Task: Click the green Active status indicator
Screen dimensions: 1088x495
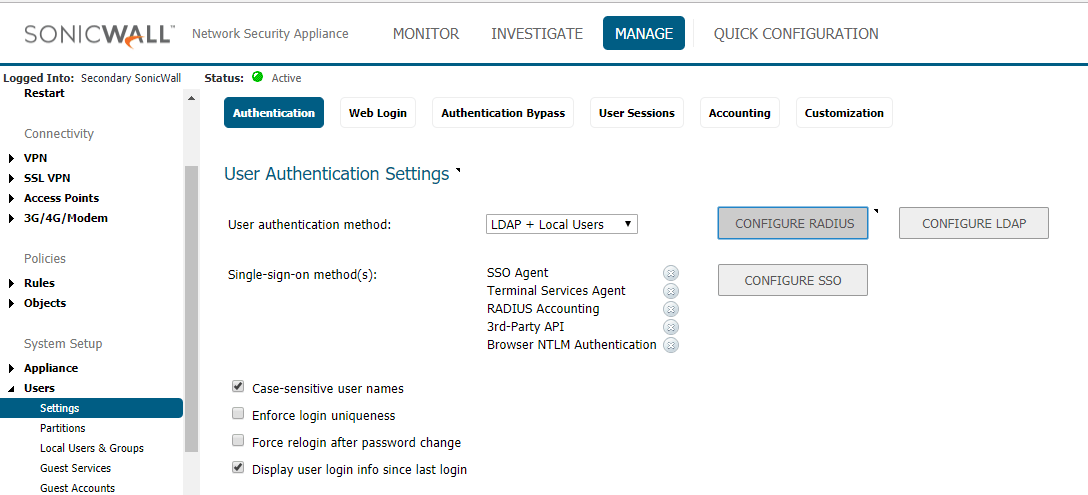Action: [257, 77]
